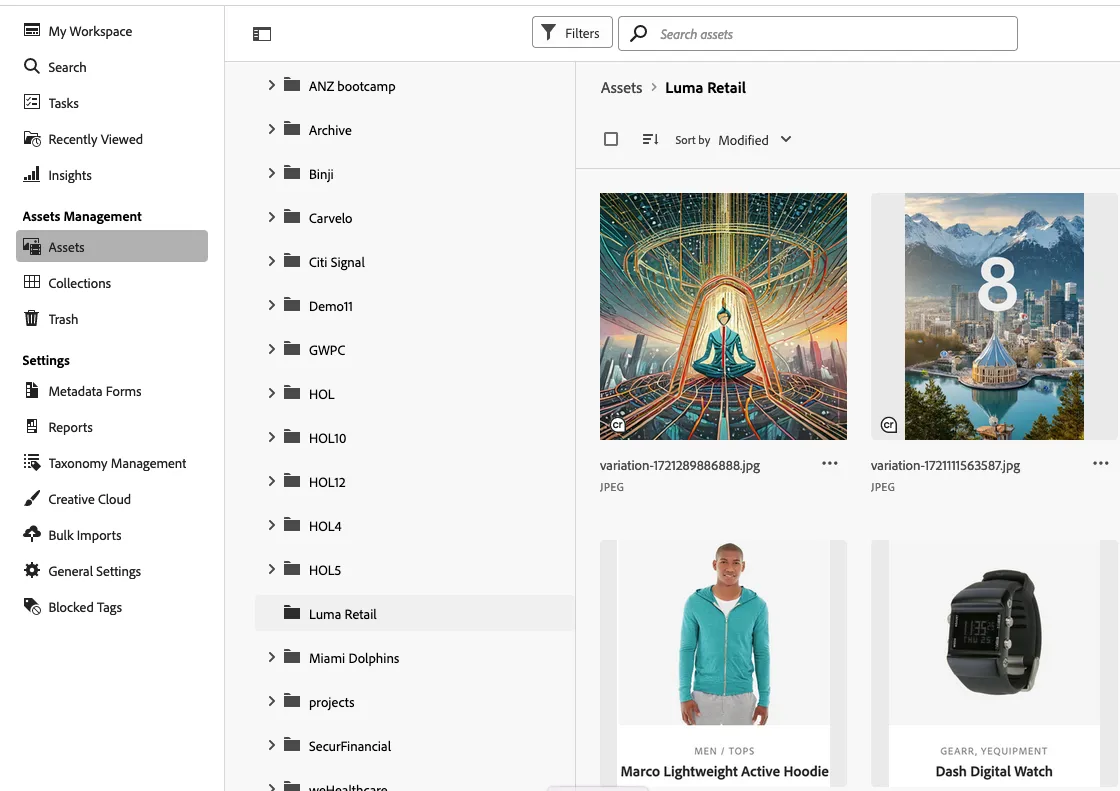Select the Luma Retail folder row
The image size is (1120, 791).
(x=415, y=614)
